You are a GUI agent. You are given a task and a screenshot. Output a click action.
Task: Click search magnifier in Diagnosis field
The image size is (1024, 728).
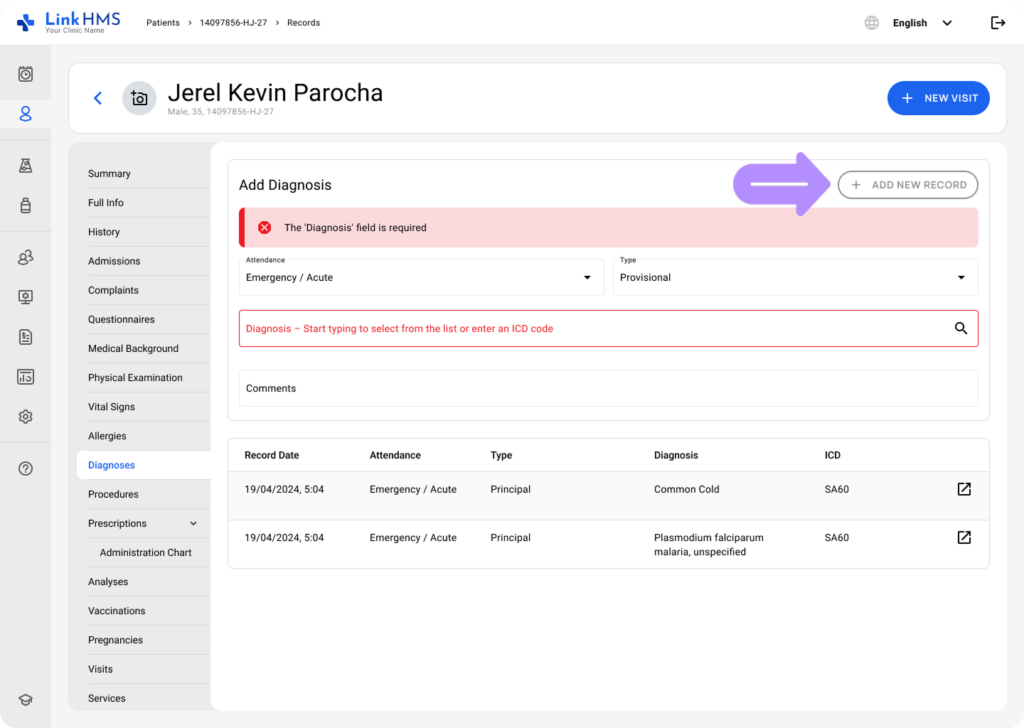pos(960,328)
